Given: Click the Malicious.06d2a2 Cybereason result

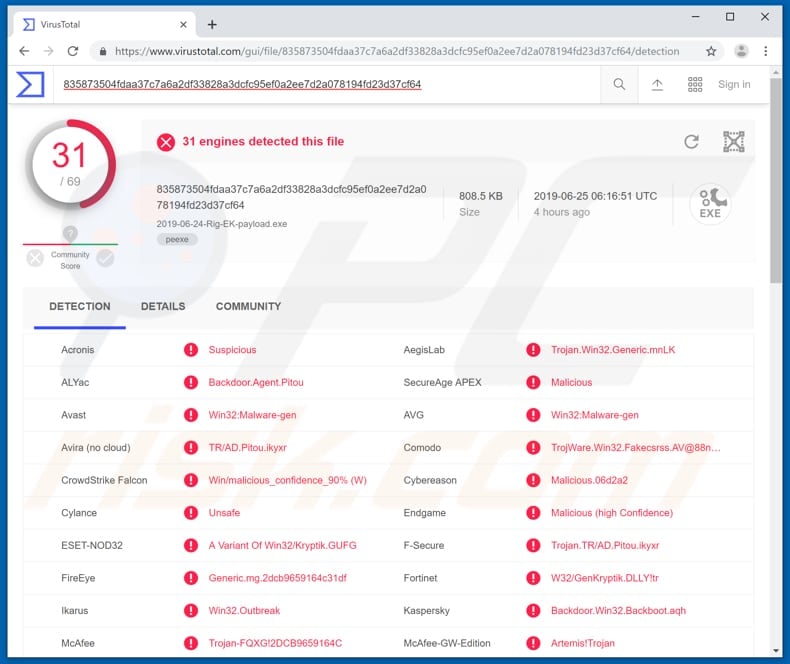Looking at the screenshot, I should tap(589, 480).
